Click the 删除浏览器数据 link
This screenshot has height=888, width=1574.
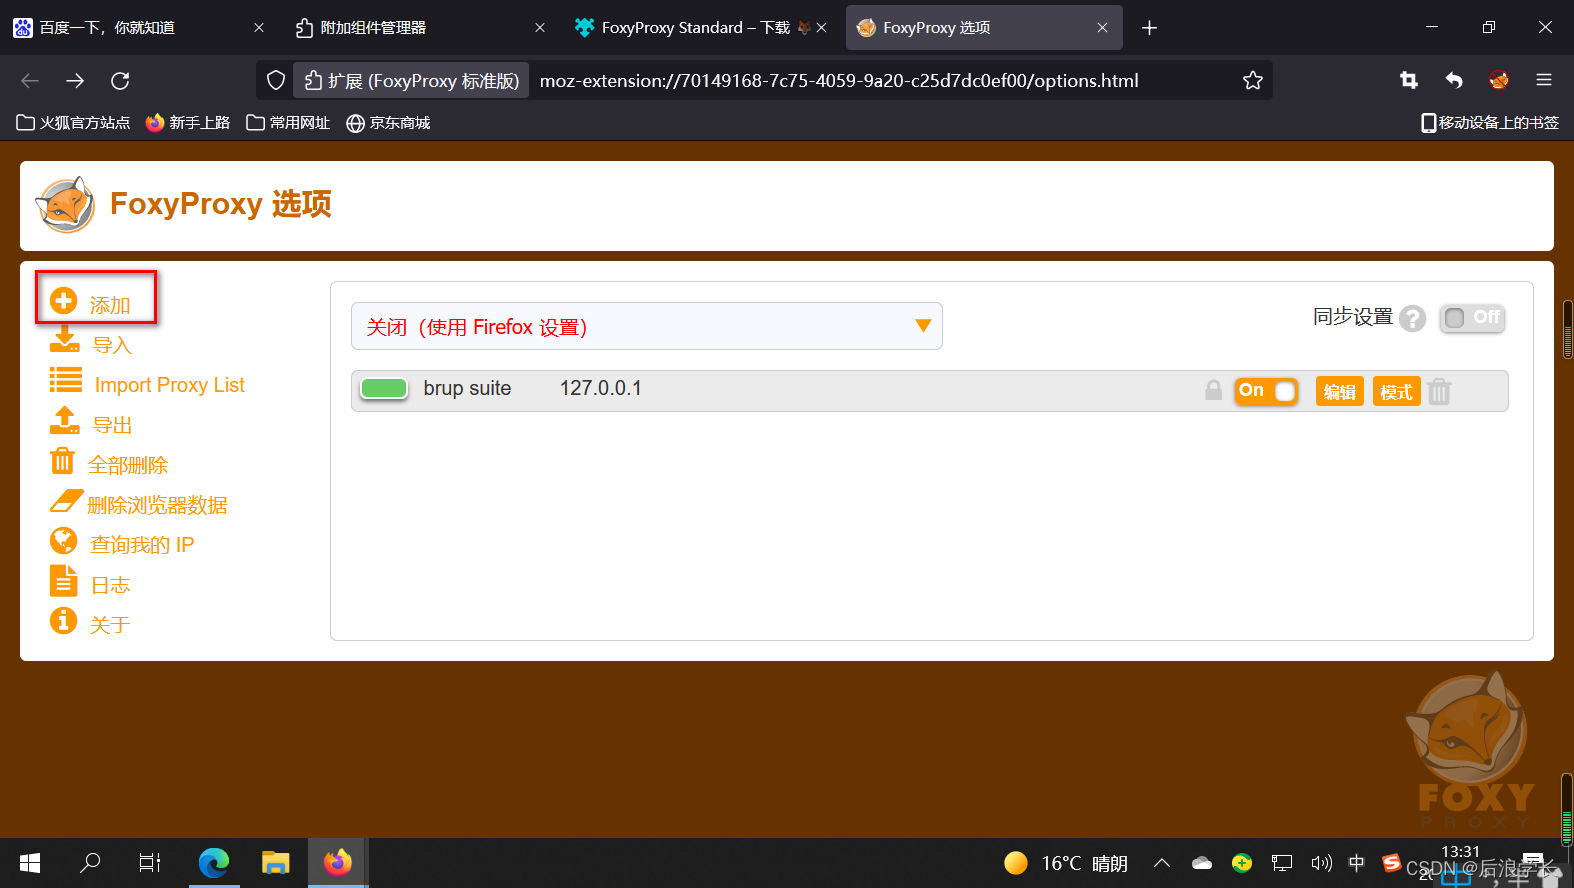tap(157, 505)
